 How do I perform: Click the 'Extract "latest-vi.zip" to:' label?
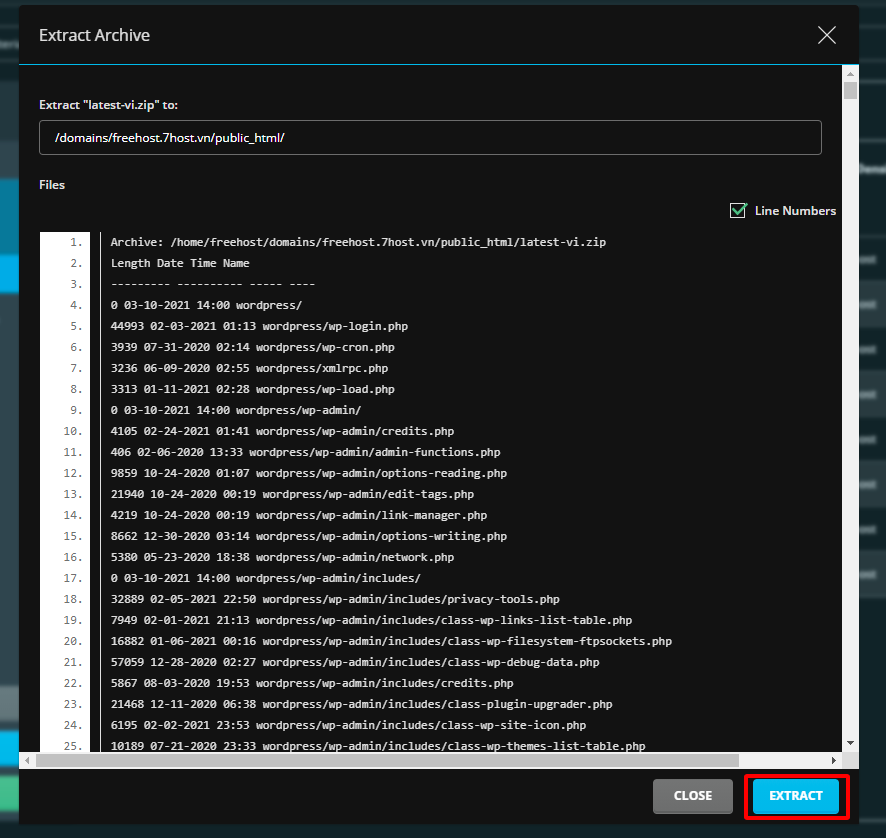(108, 105)
